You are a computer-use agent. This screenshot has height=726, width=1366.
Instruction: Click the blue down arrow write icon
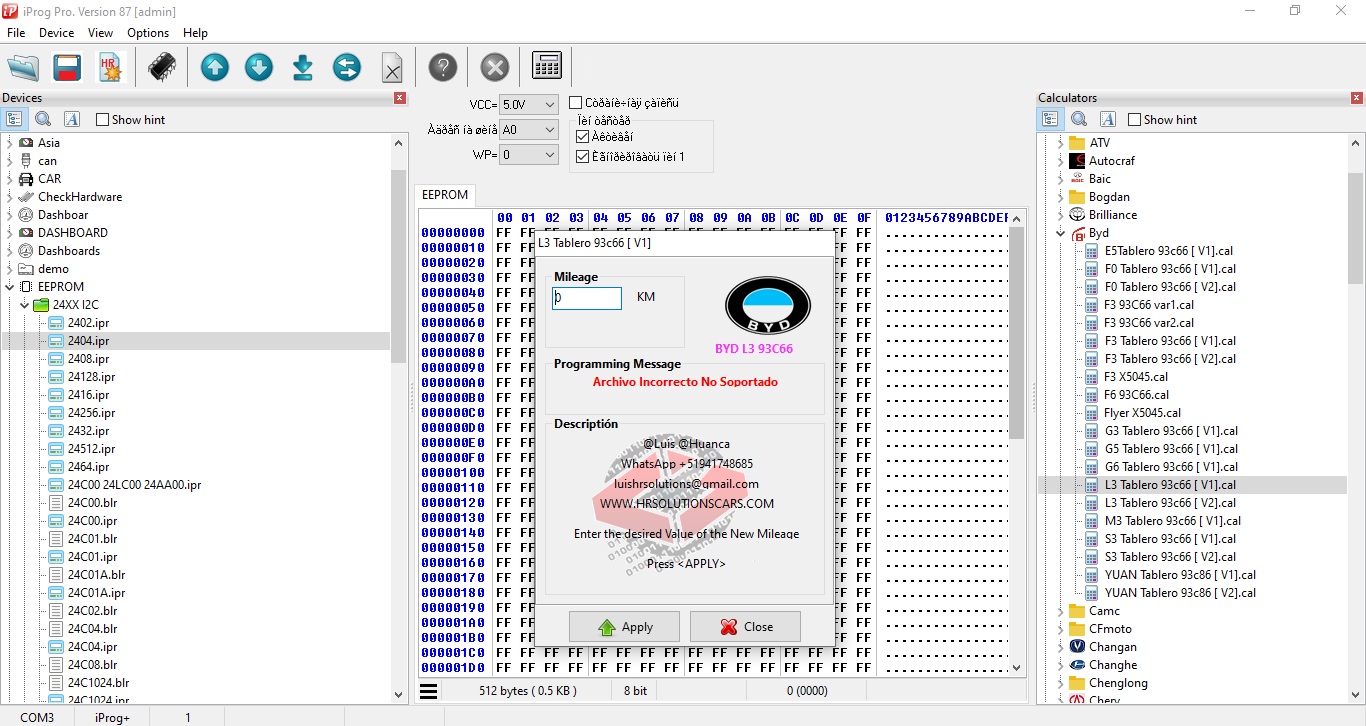[259, 67]
